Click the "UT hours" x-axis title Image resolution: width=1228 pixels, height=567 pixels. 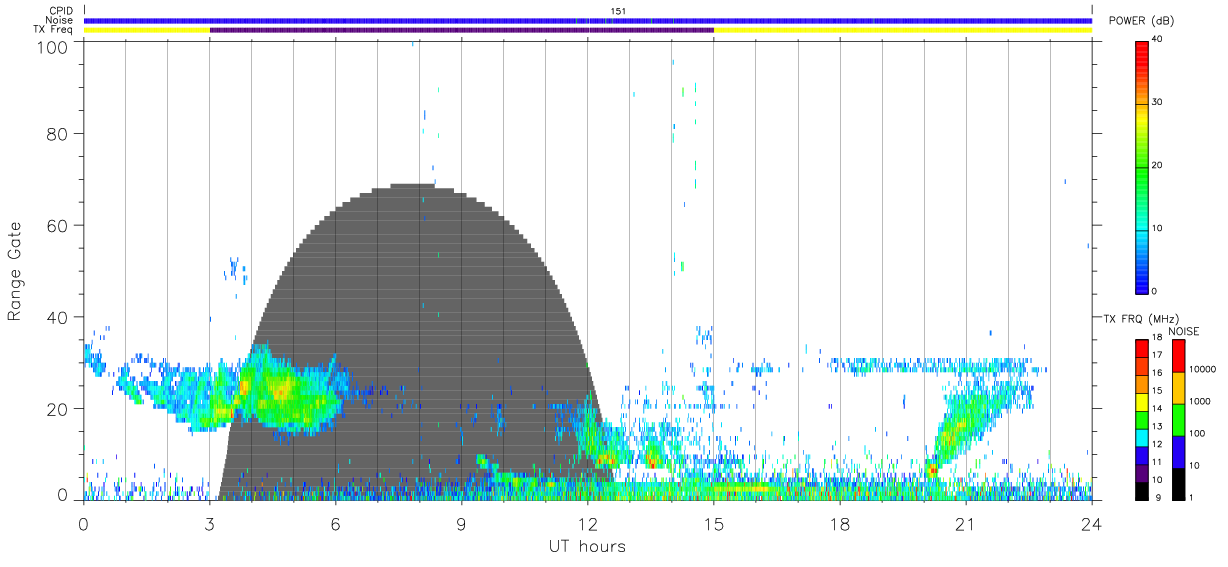pyautogui.click(x=587, y=546)
